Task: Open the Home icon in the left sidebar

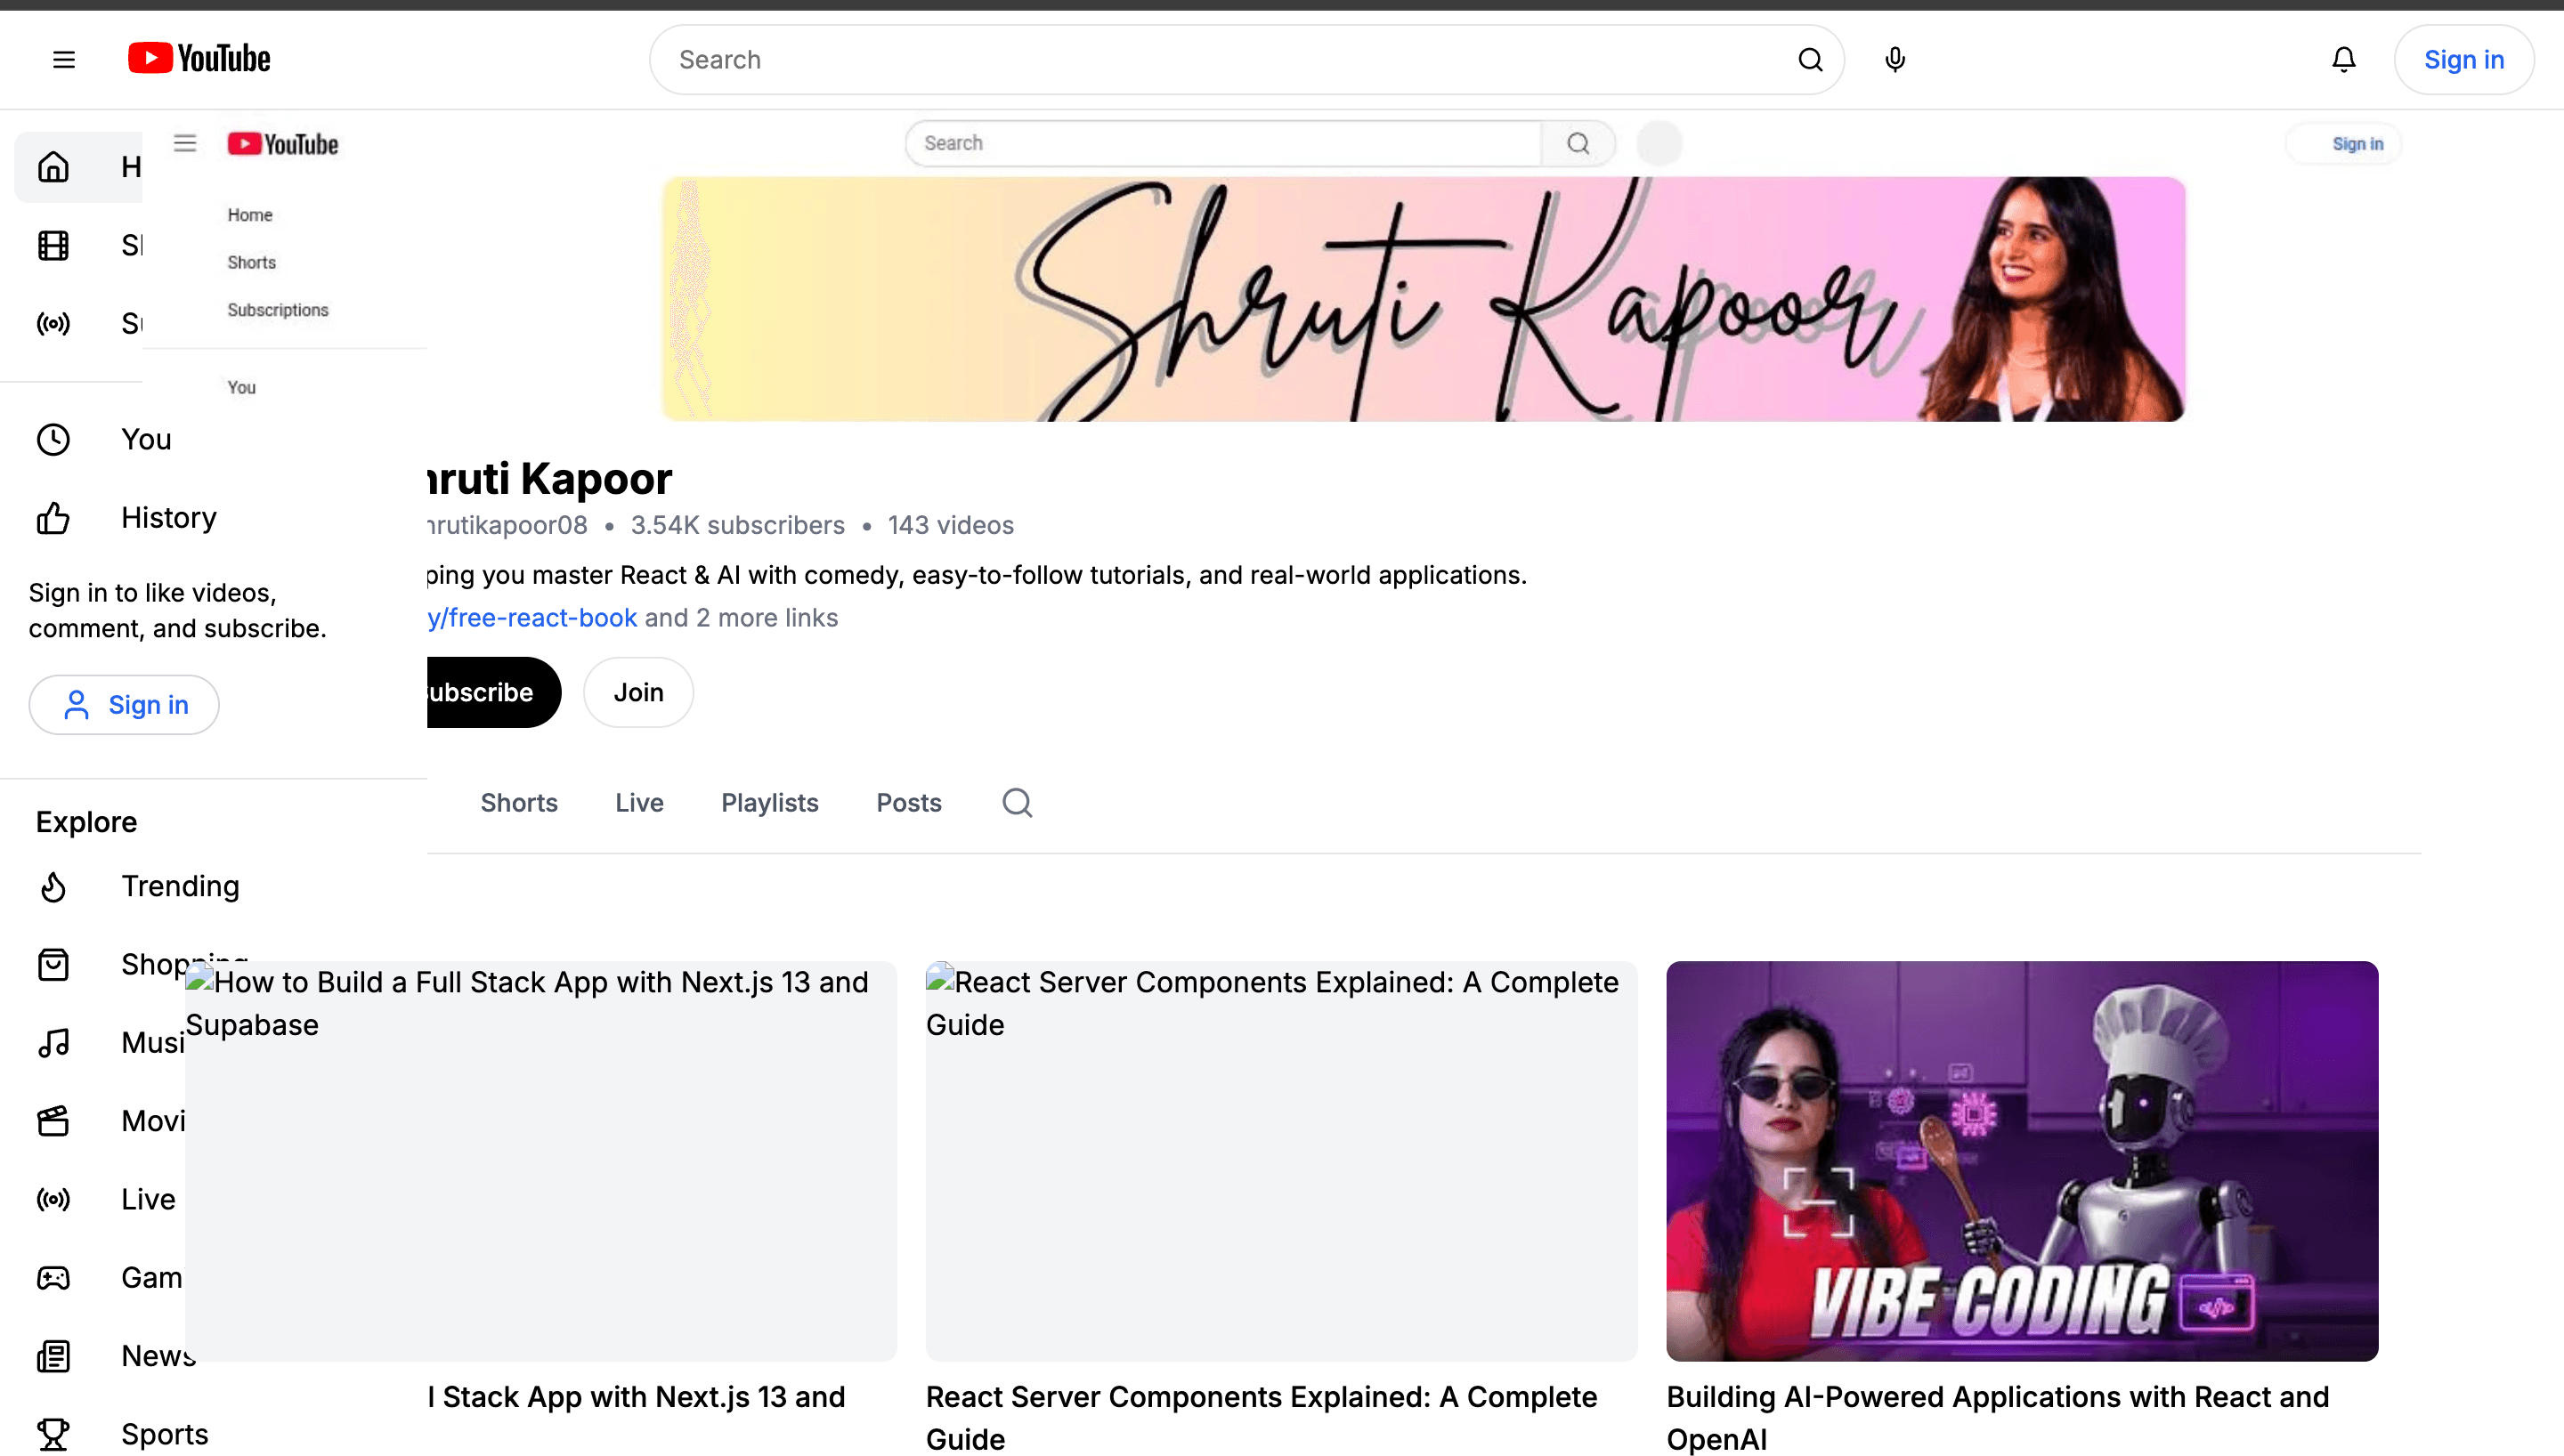Action: 53,167
